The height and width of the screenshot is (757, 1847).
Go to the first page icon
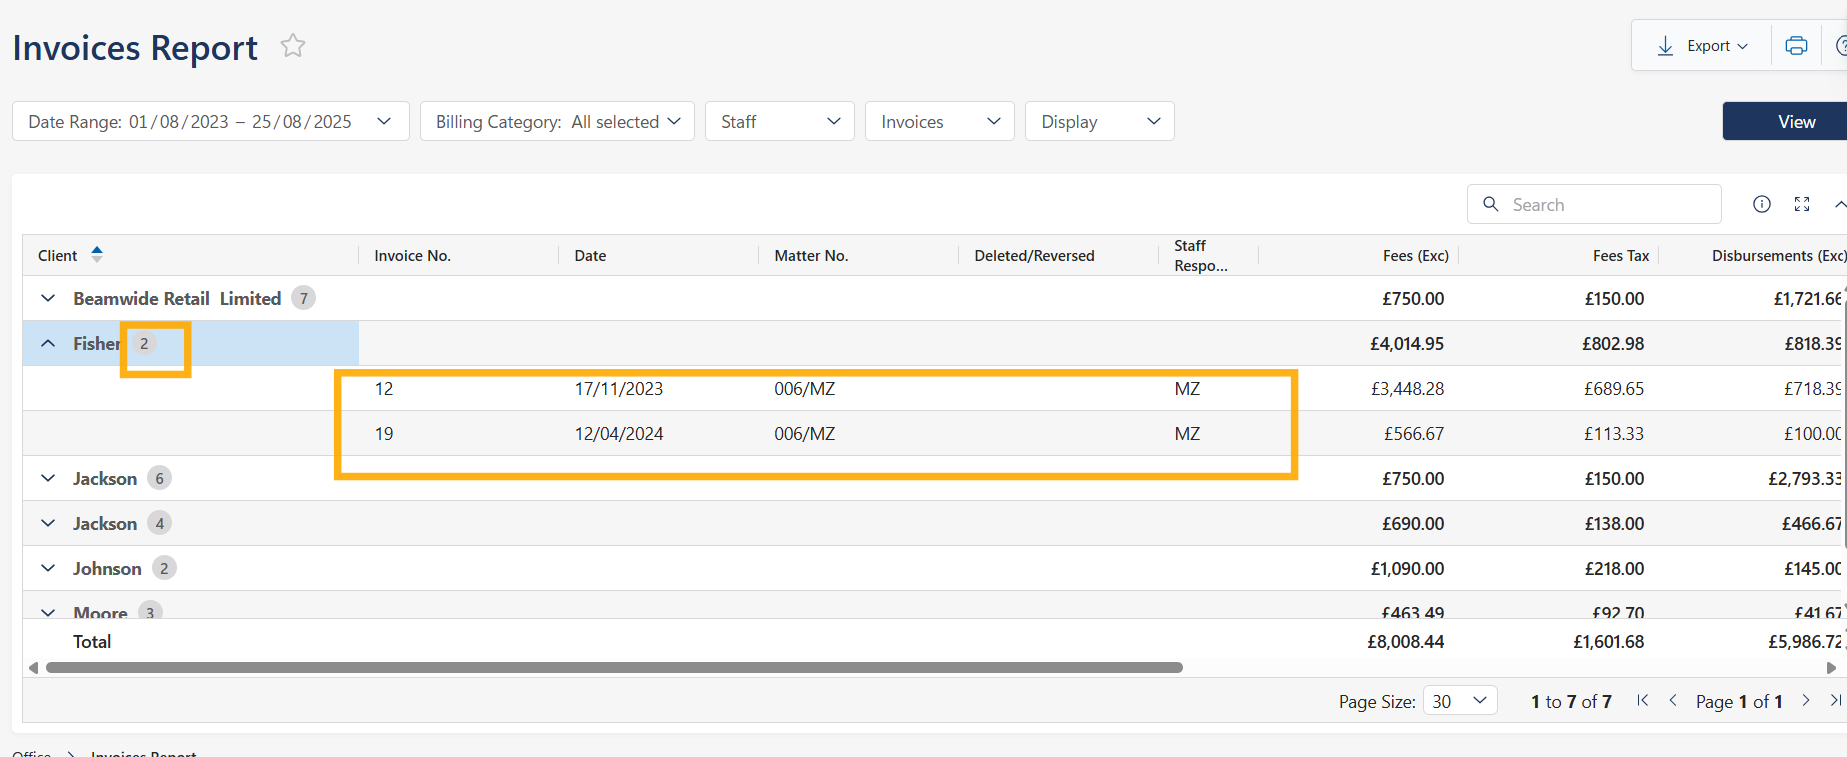(x=1642, y=701)
